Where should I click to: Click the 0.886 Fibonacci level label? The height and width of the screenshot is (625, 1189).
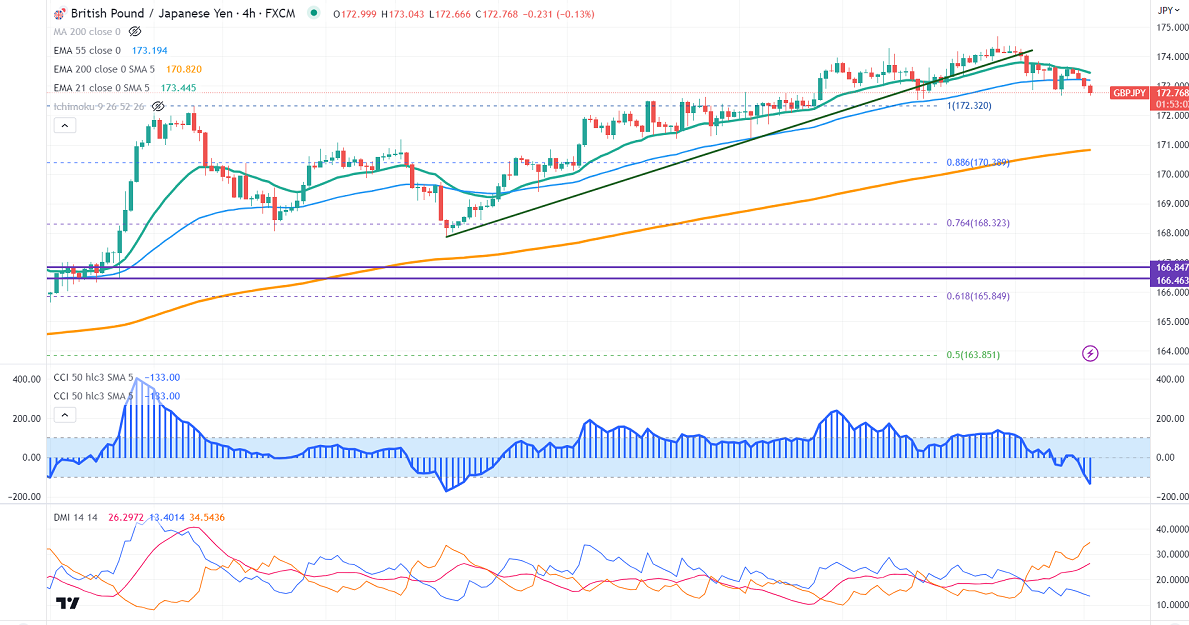click(x=977, y=162)
